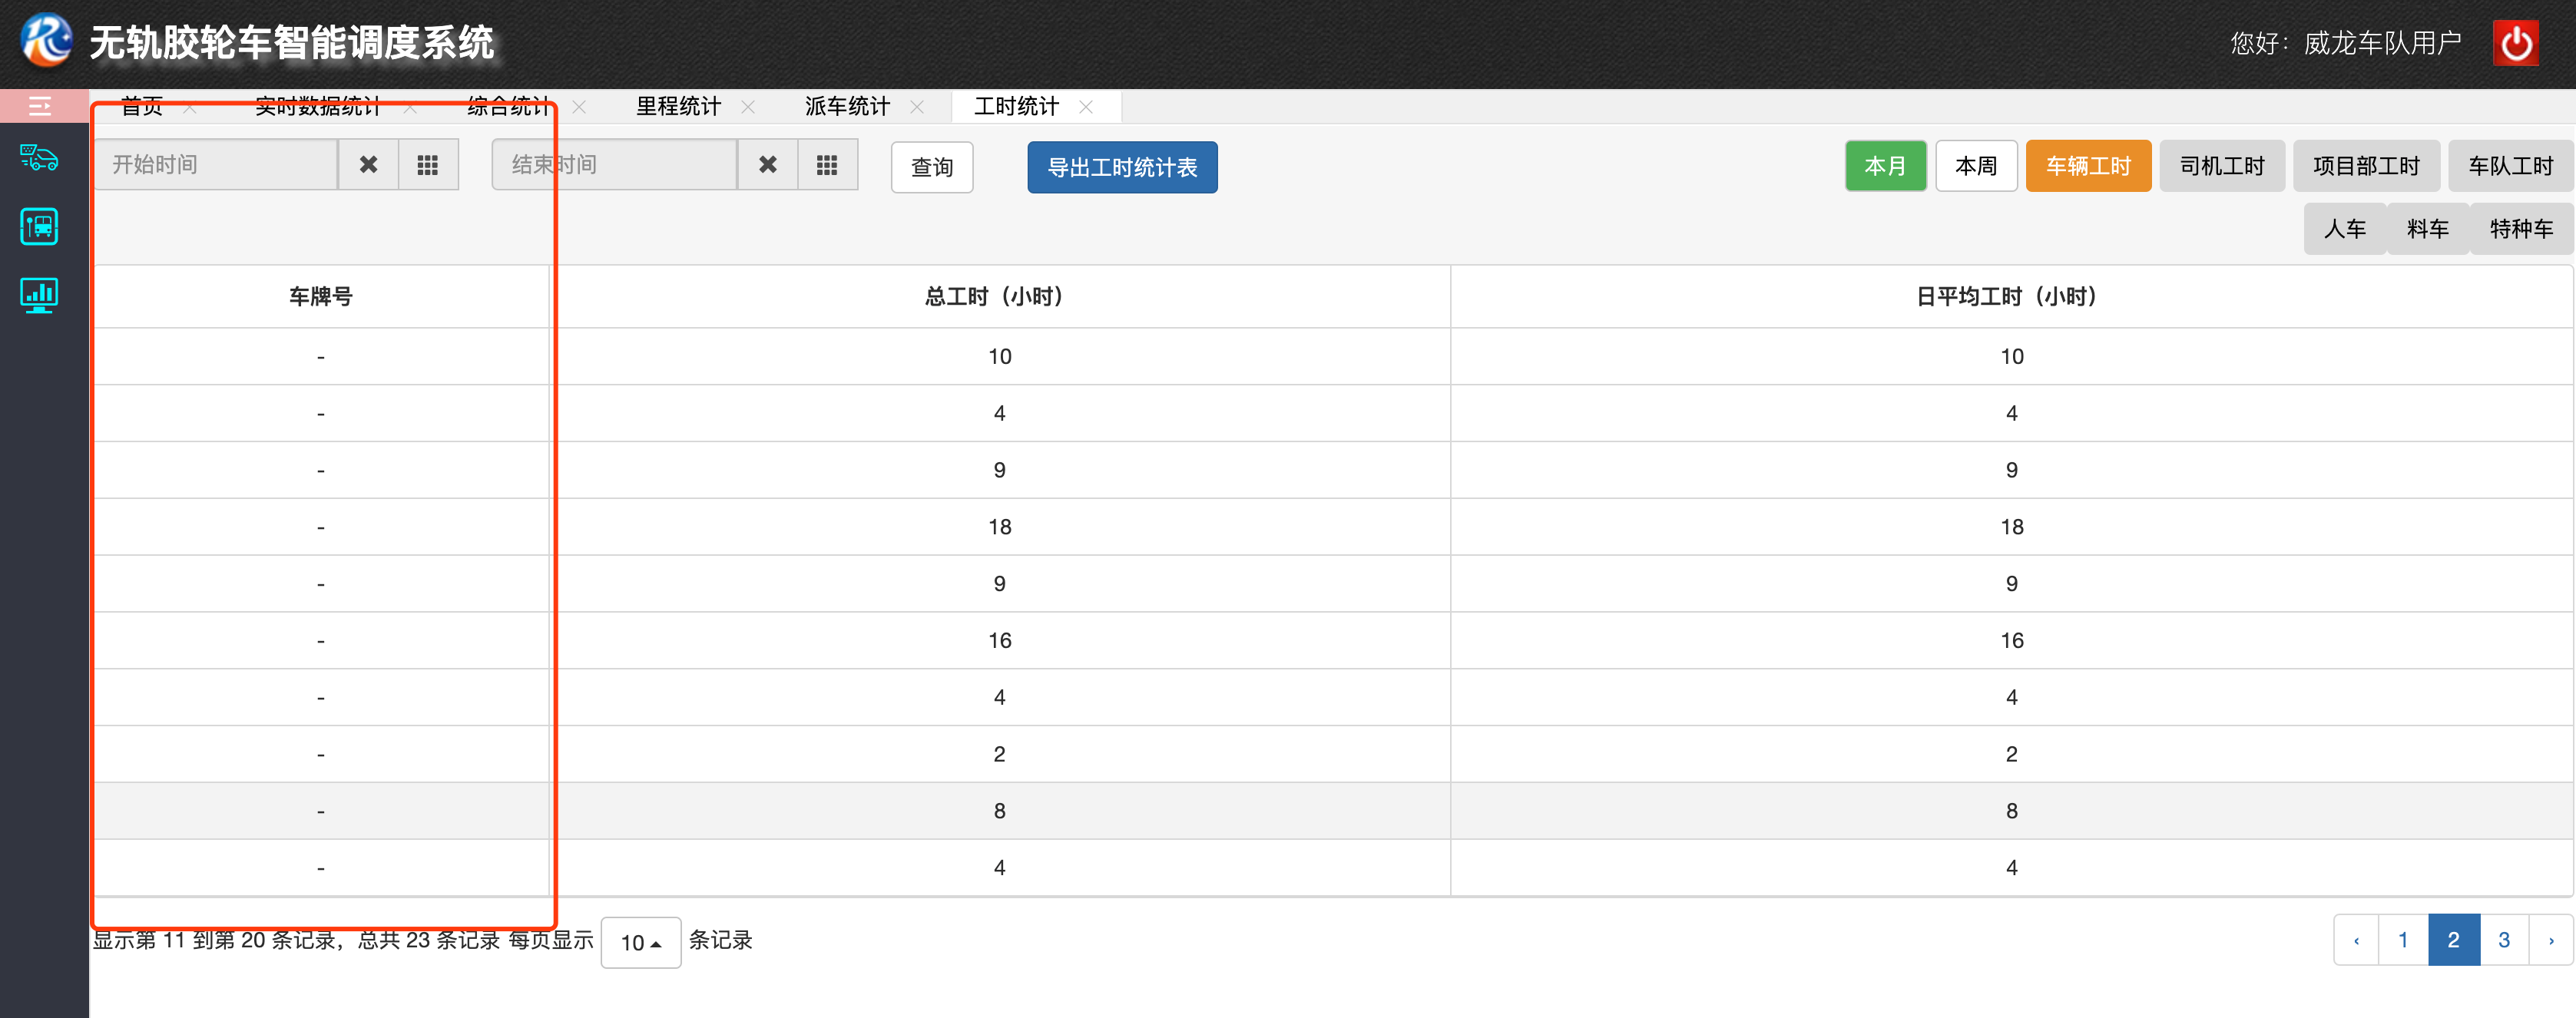
Task: Click the 导出工时统计表 button
Action: click(x=1121, y=167)
